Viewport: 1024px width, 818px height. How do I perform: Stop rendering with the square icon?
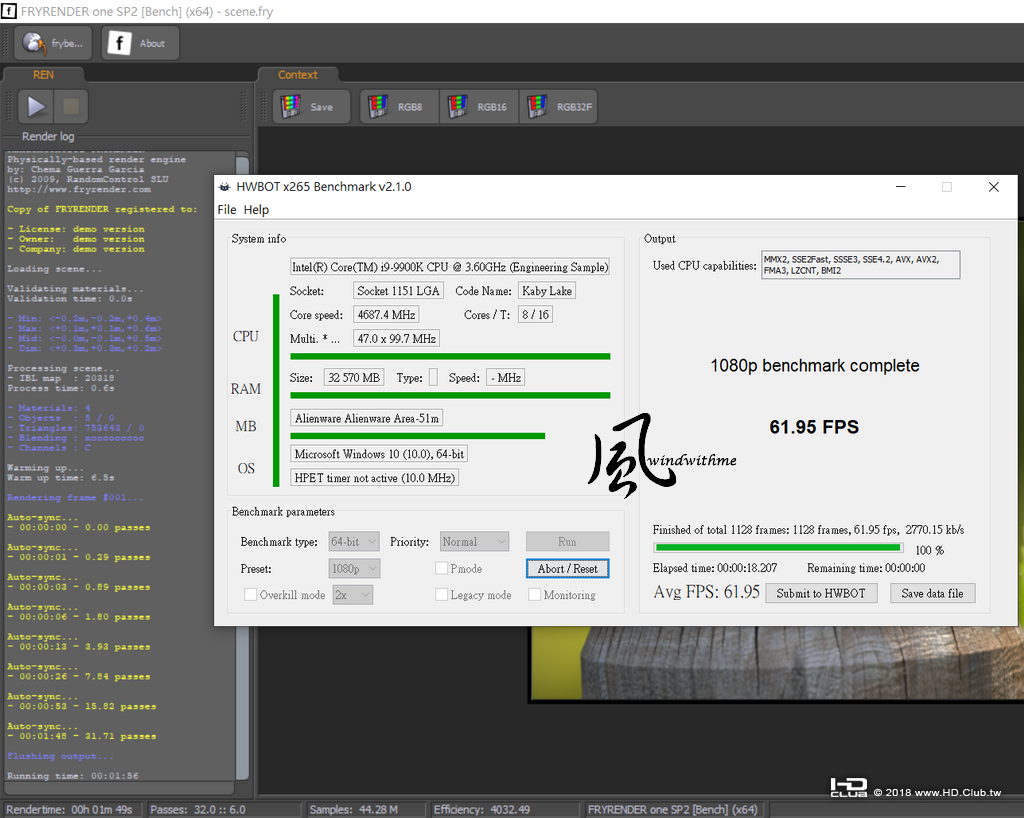[x=71, y=106]
